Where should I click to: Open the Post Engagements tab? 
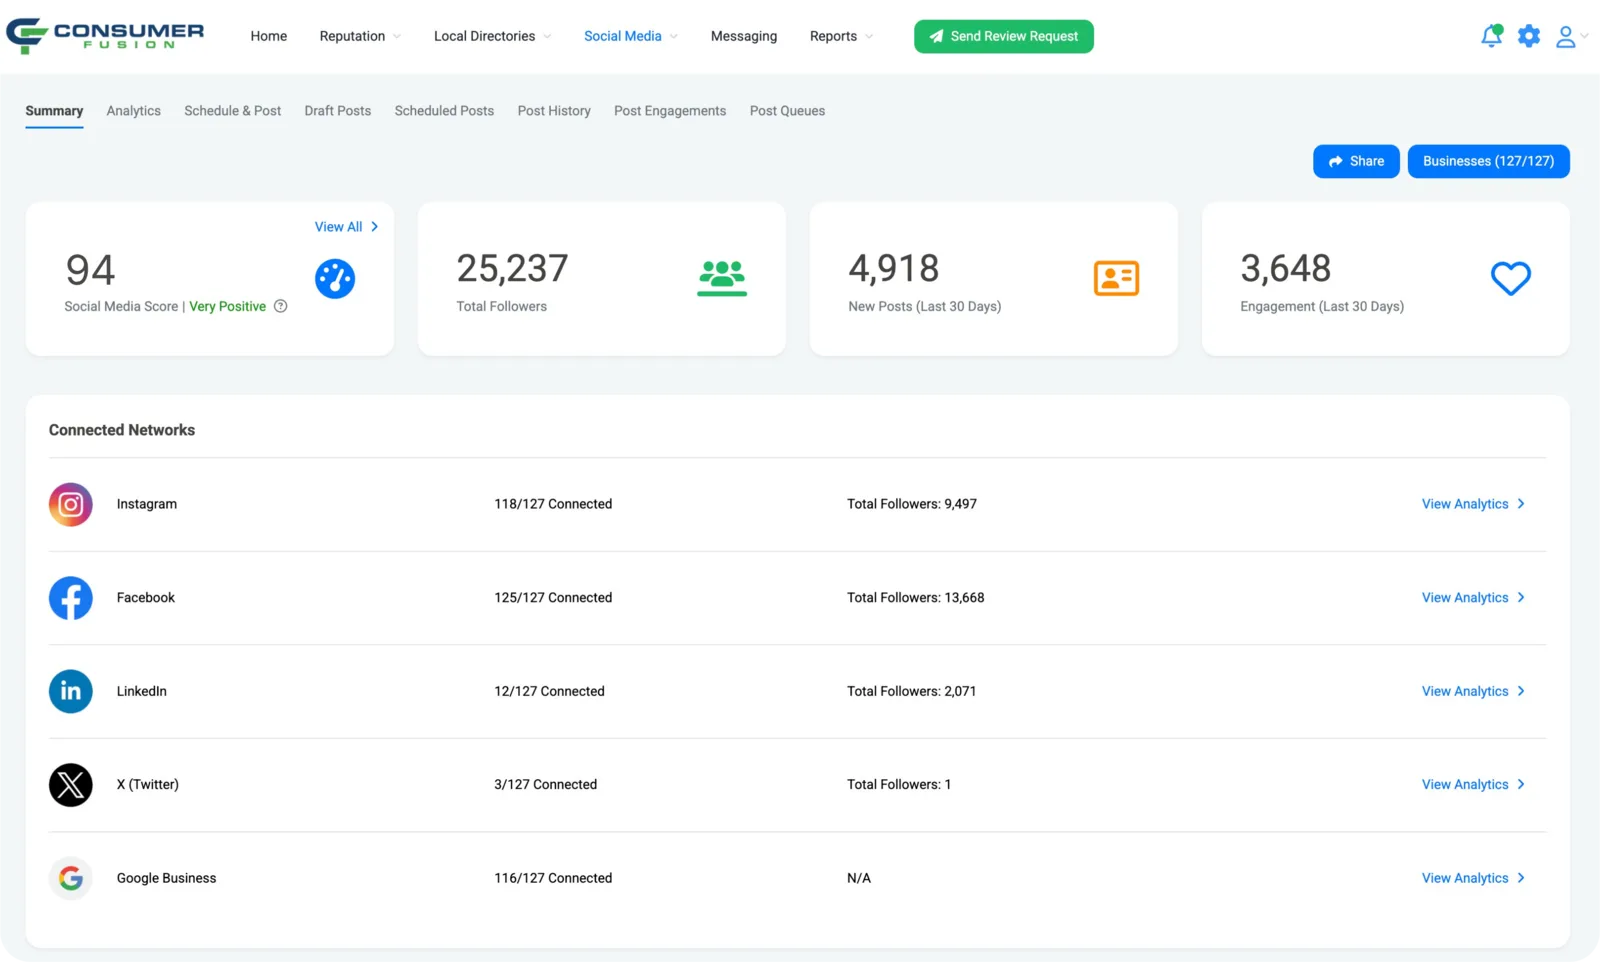tap(670, 111)
